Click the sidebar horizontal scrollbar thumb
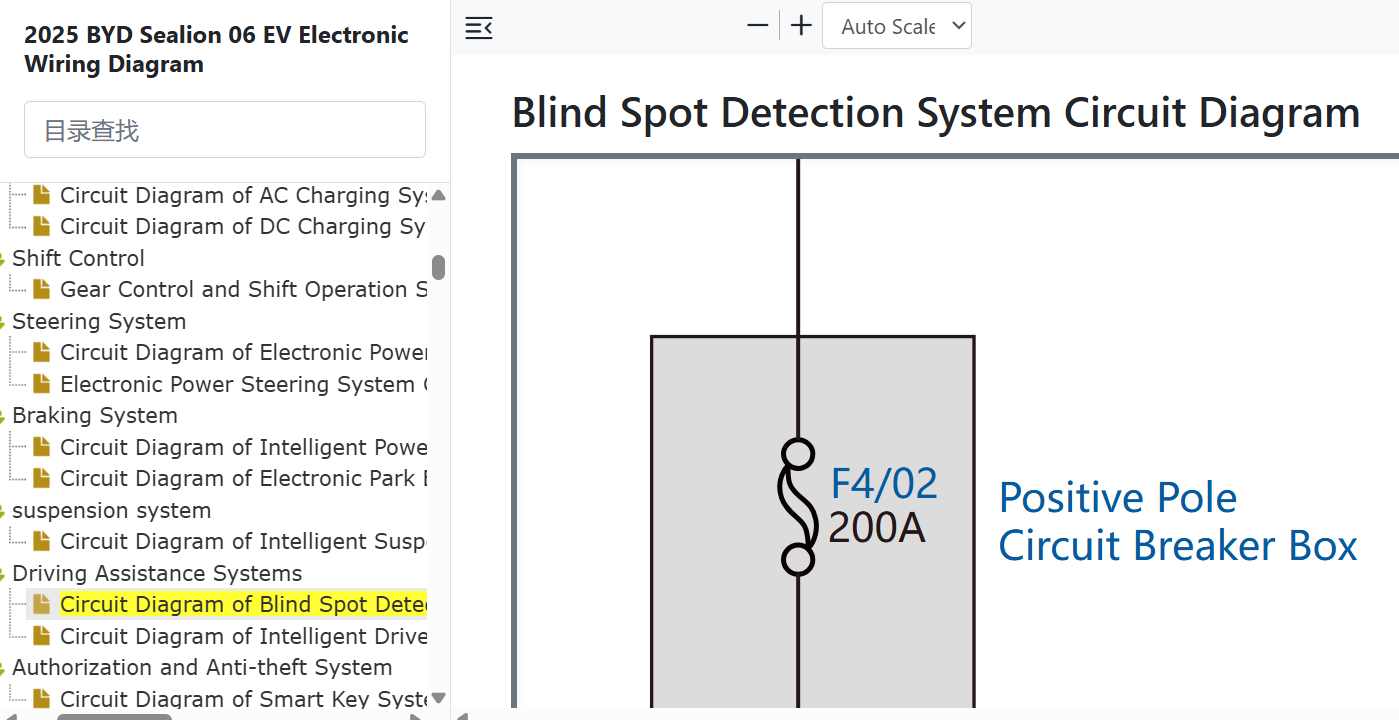Image resolution: width=1399 pixels, height=720 pixels. 114,716
